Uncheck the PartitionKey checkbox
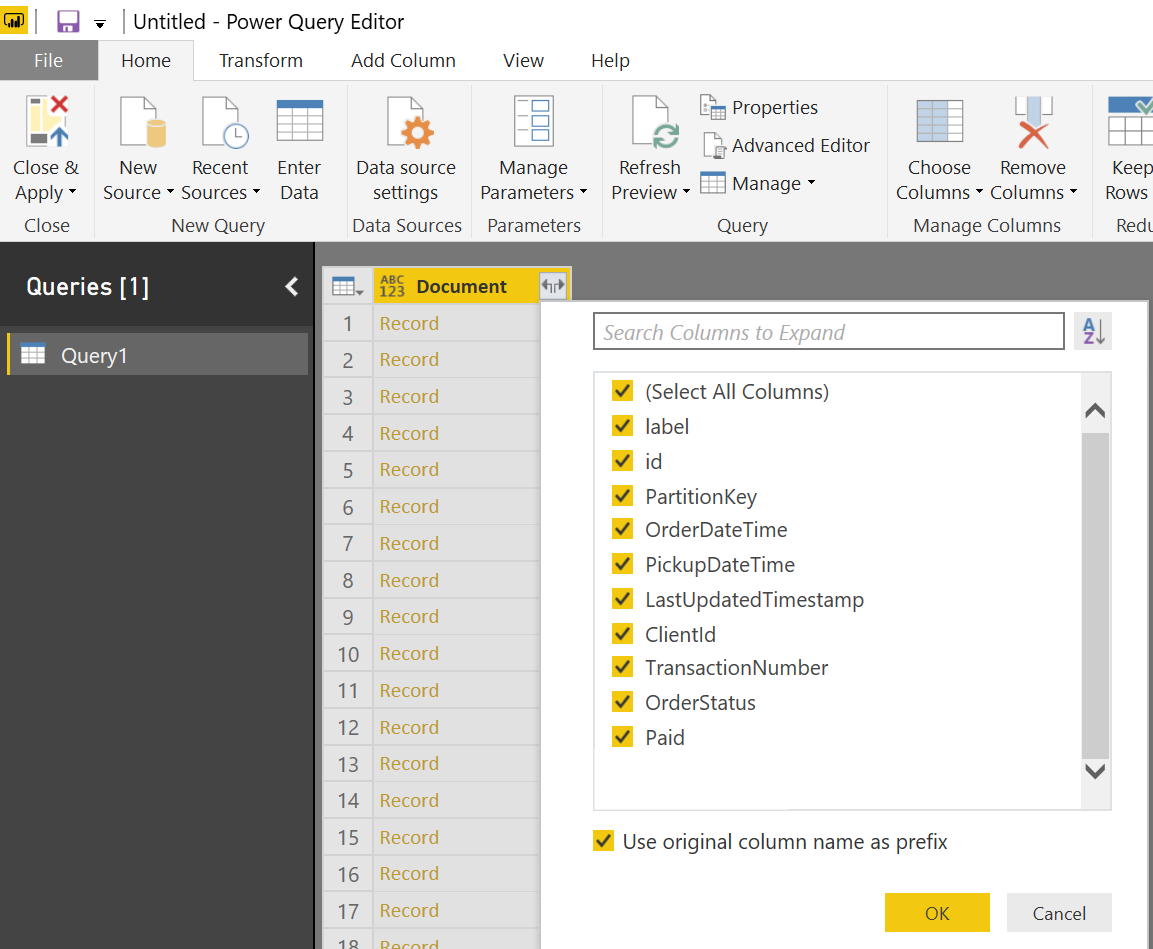 622,495
